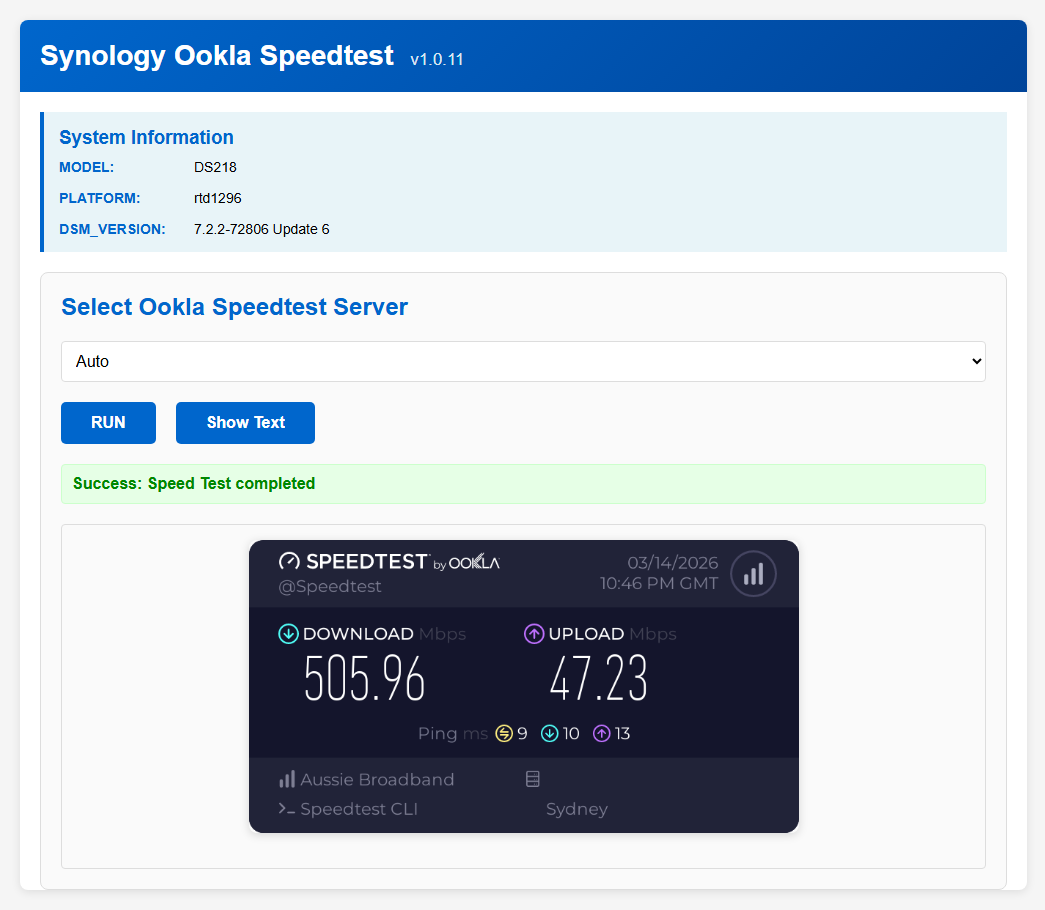This screenshot has height=910, width=1045.
Task: Open the Ookla server selection dropdown
Action: (523, 361)
